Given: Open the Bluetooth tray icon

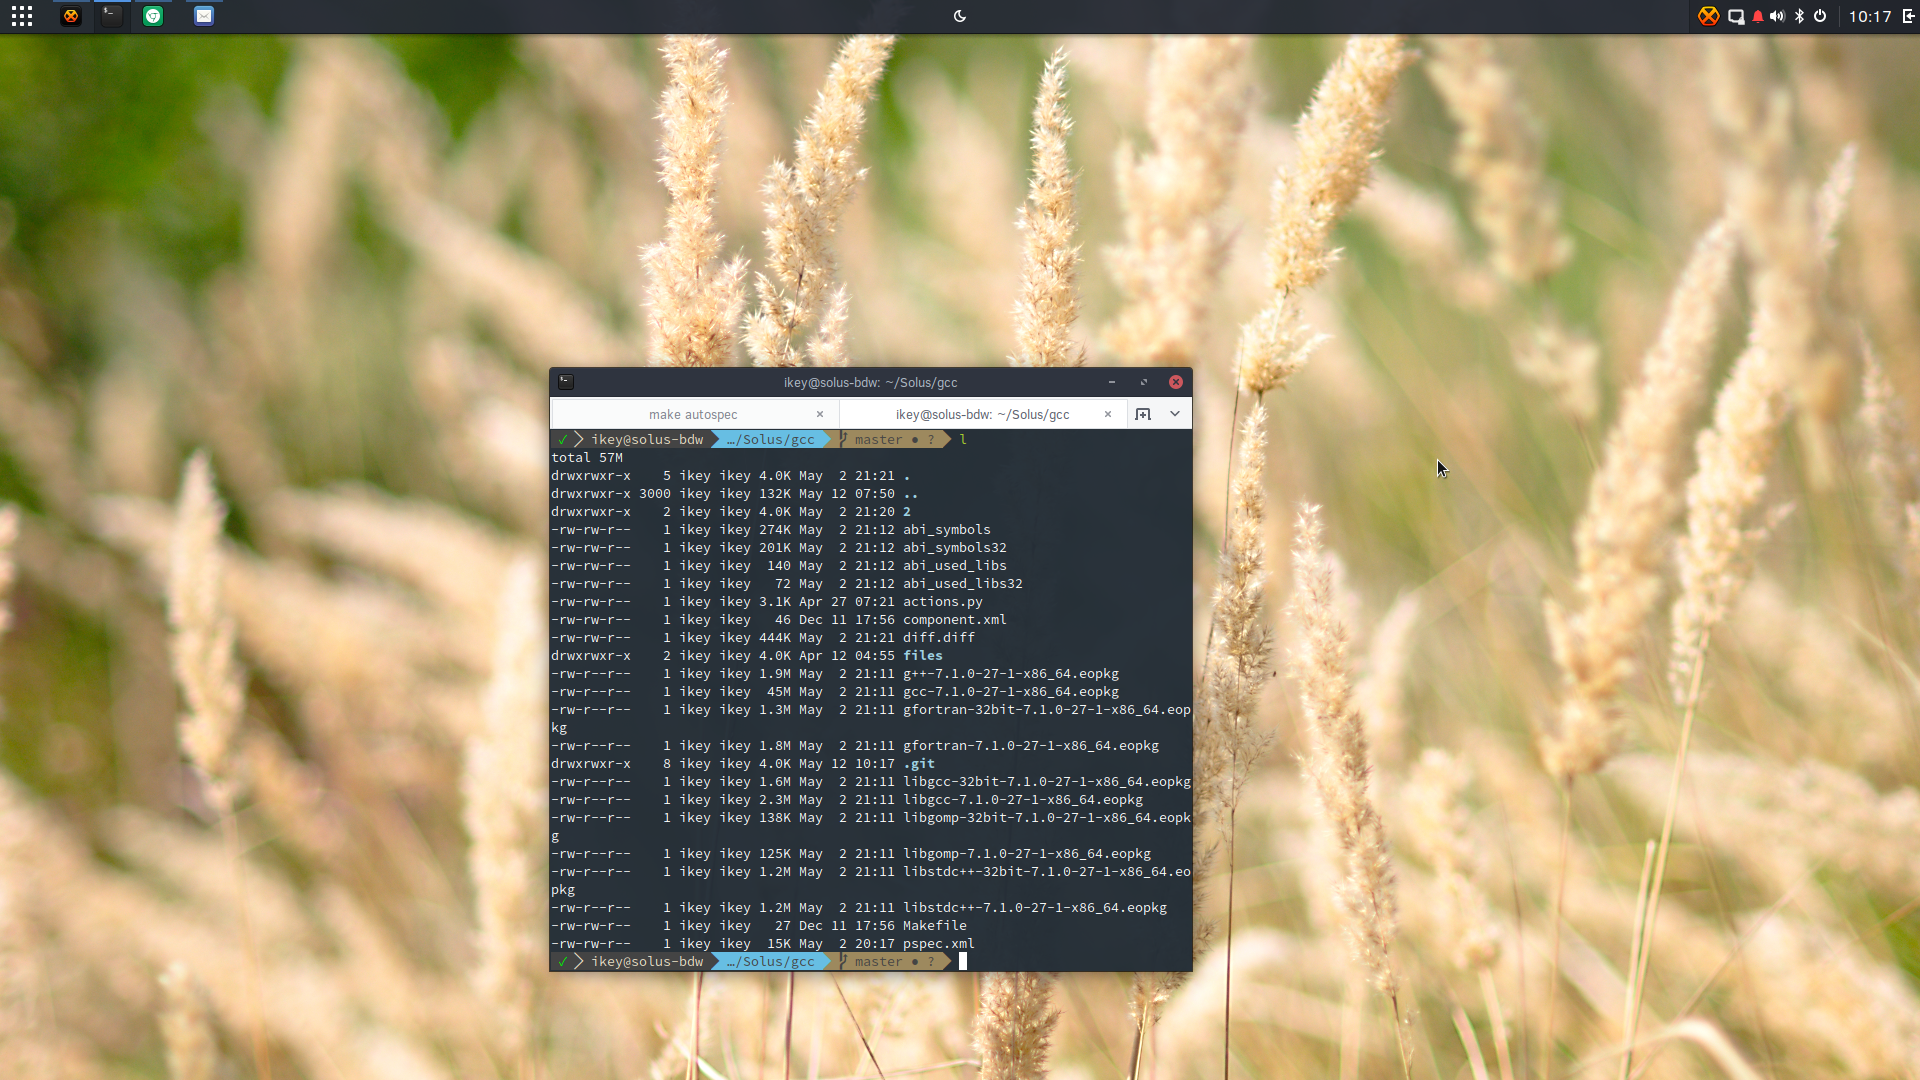Looking at the screenshot, I should coord(1799,16).
